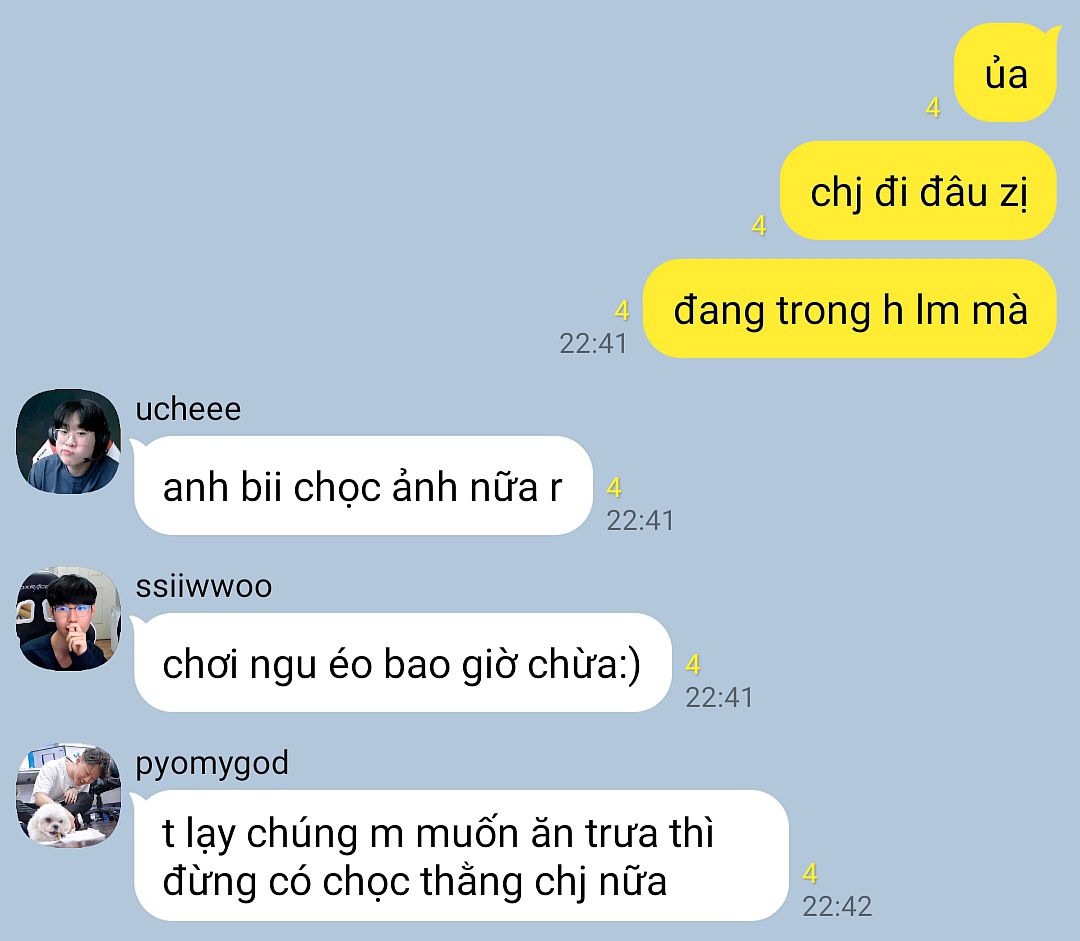Select the yellow "ủa" message bubble
This screenshot has height=941, width=1080.
point(1006,72)
